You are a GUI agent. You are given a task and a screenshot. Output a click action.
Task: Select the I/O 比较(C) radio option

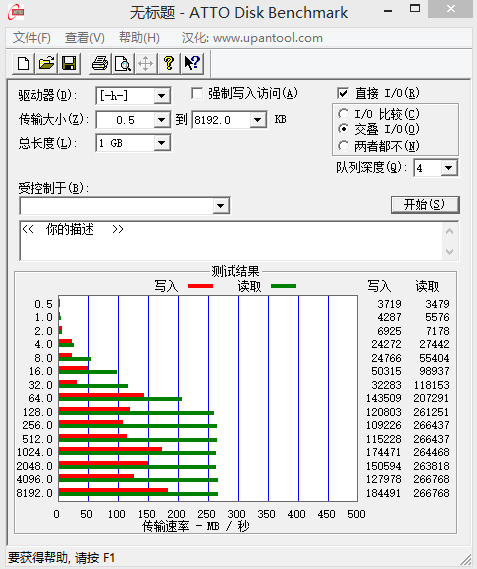click(343, 114)
